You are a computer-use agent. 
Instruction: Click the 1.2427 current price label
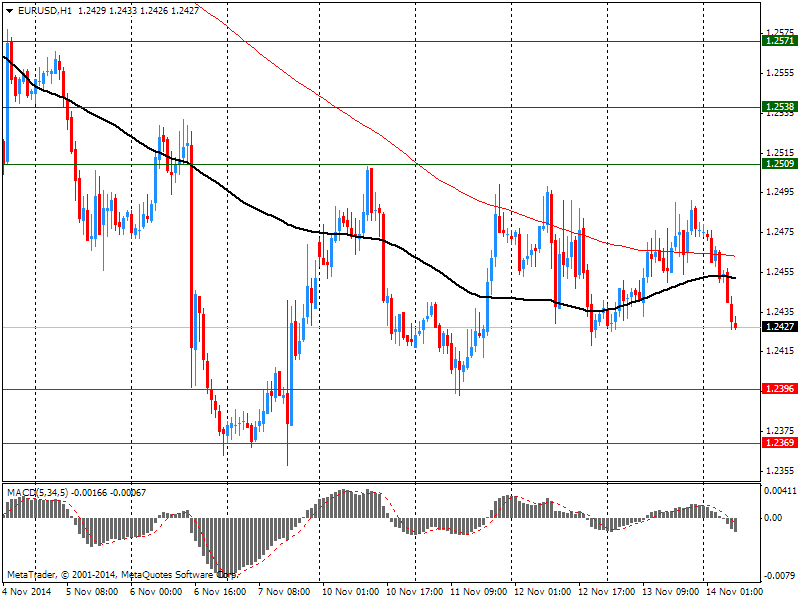[779, 327]
